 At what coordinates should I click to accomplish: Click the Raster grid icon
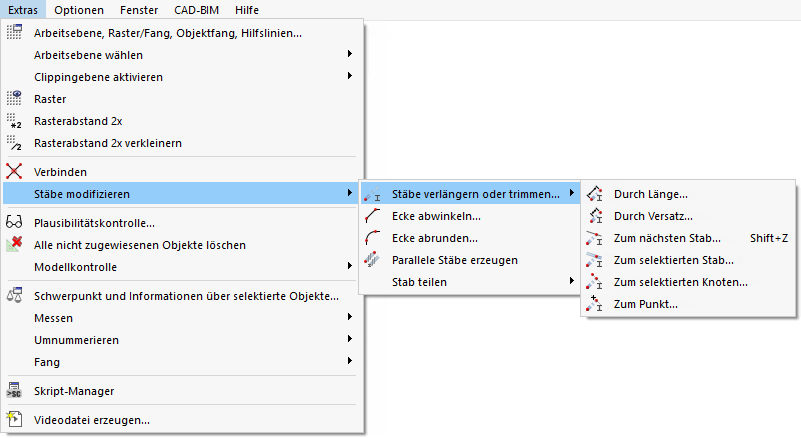click(x=14, y=98)
